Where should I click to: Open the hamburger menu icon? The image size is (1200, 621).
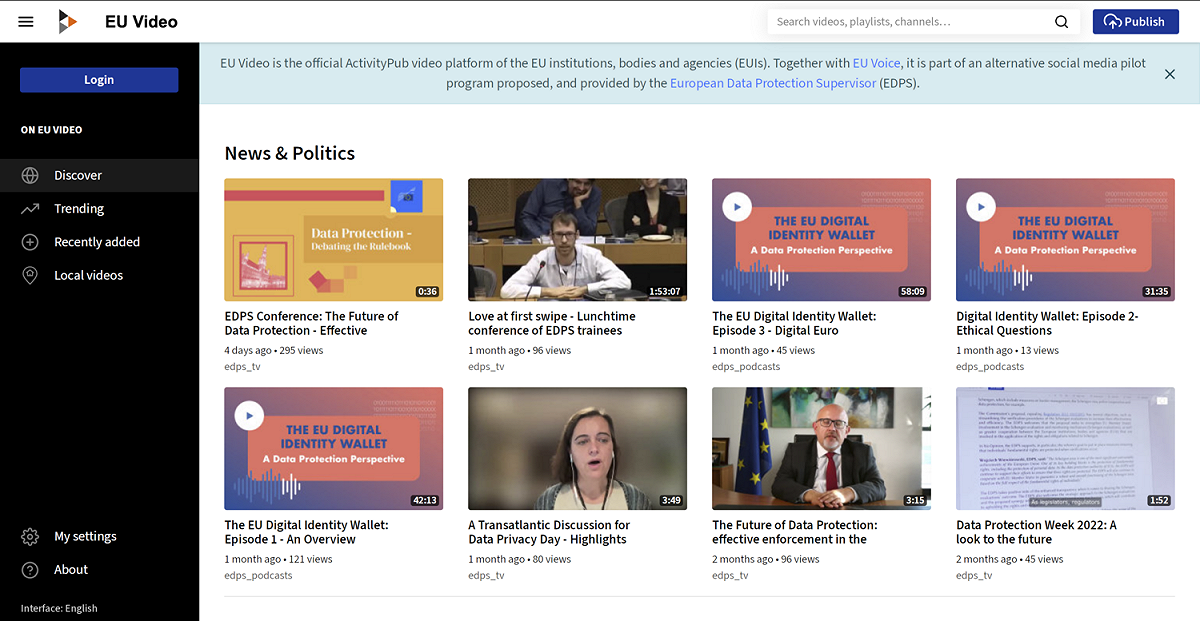(x=26, y=22)
